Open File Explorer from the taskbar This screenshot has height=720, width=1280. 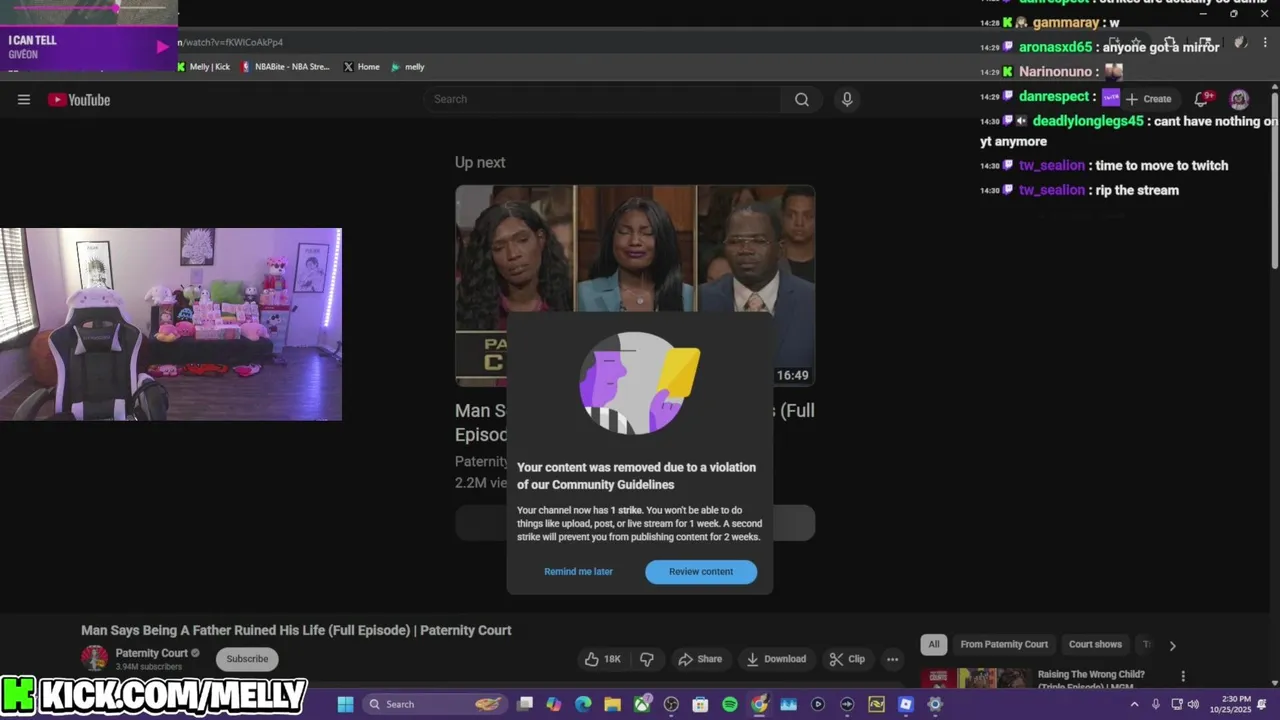pos(612,704)
